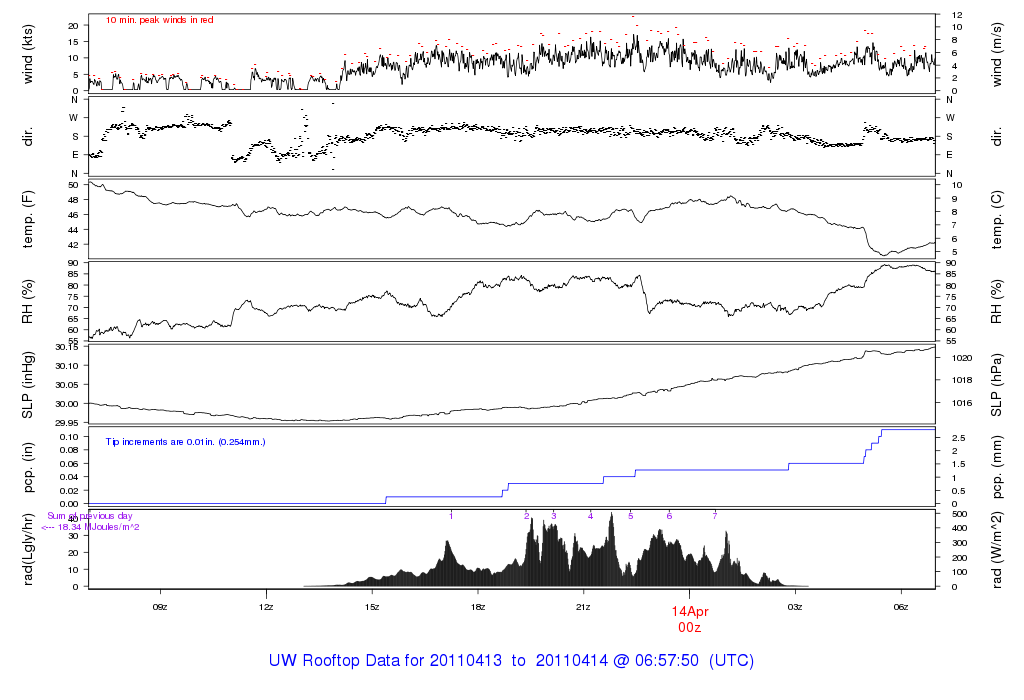Screen dimensions: 1024x700
Task: Click the 'pcp. (mm)' axis label
Action: pyautogui.click(x=997, y=468)
